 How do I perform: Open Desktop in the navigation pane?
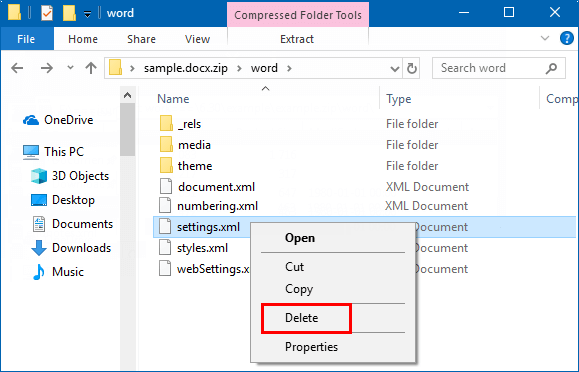(x=73, y=200)
